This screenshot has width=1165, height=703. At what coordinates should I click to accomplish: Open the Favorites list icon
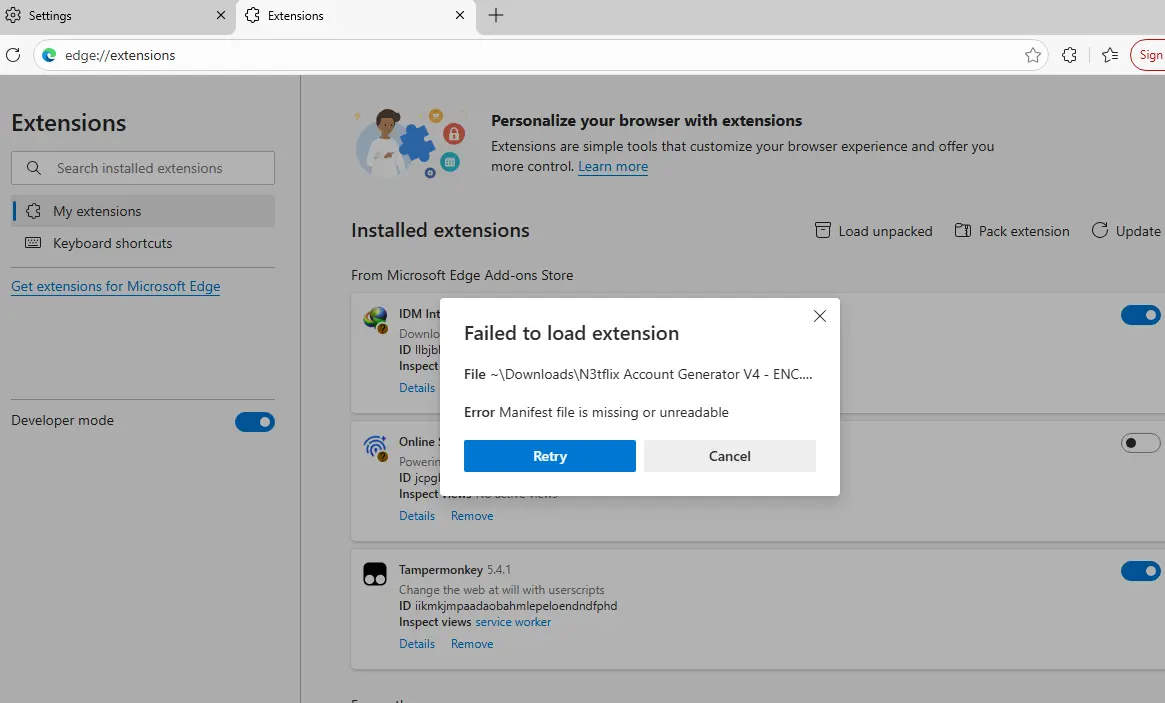[1110, 55]
